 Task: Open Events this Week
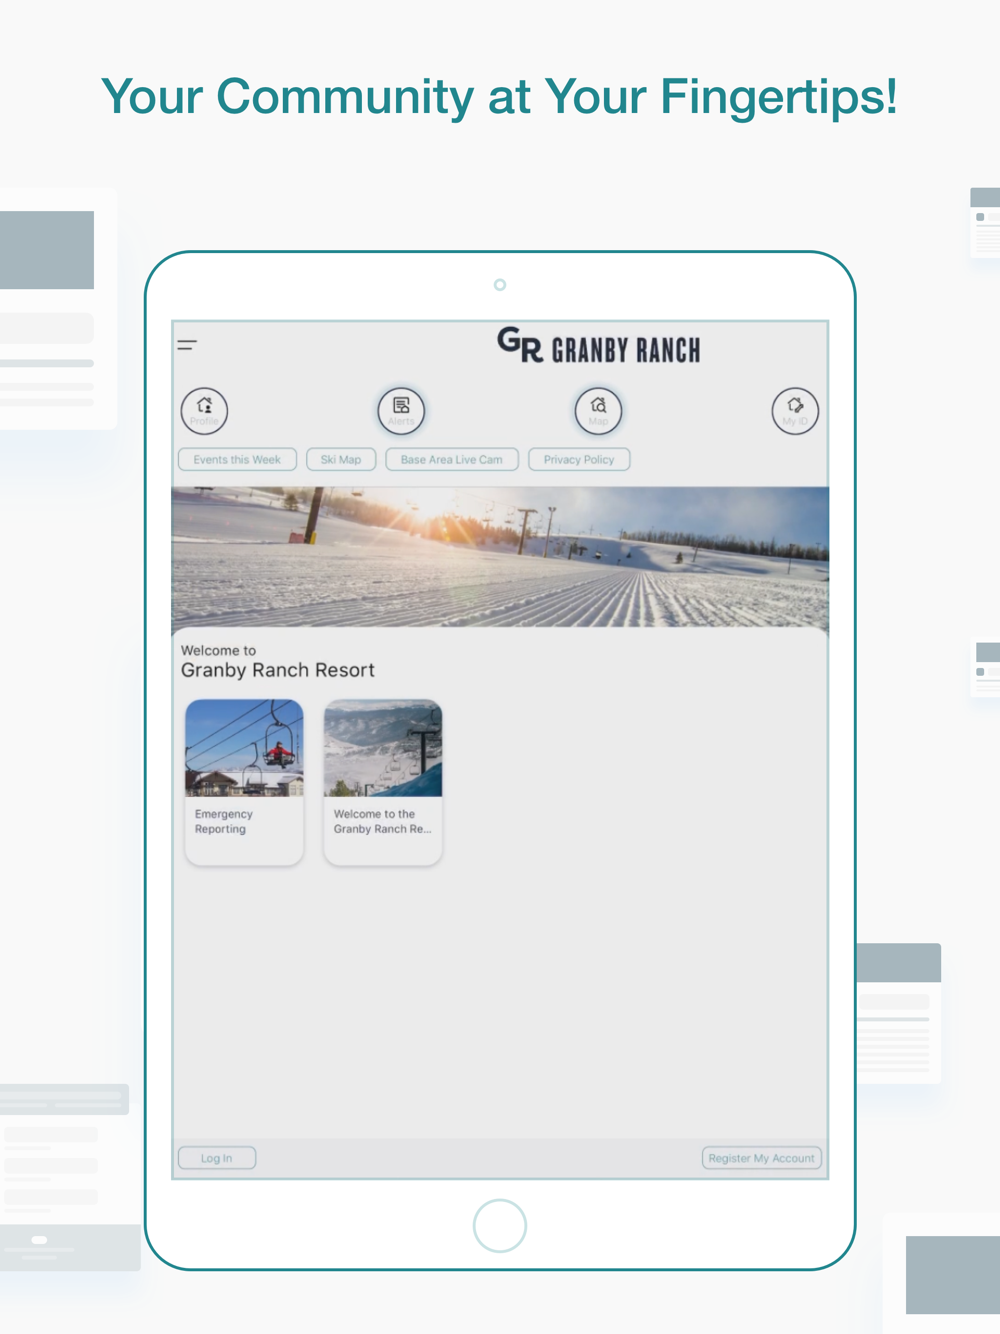coord(237,460)
